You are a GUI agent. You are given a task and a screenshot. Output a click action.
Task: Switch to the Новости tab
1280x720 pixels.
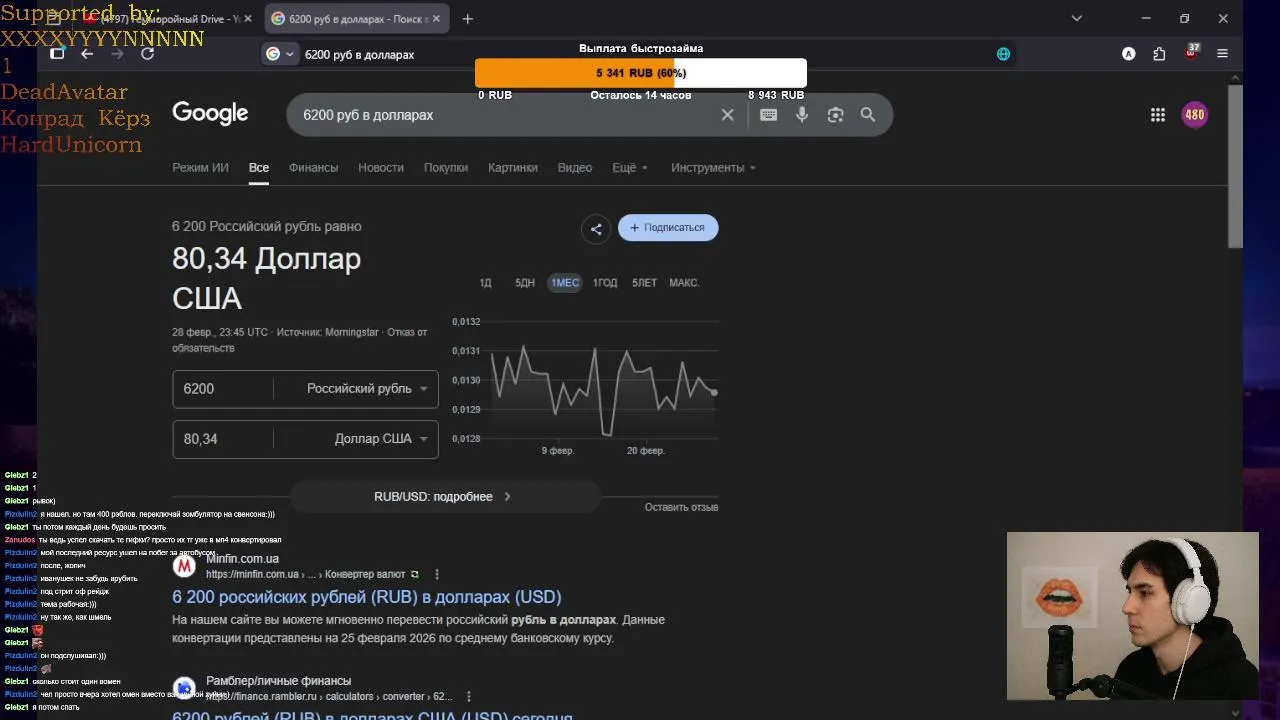pos(381,168)
